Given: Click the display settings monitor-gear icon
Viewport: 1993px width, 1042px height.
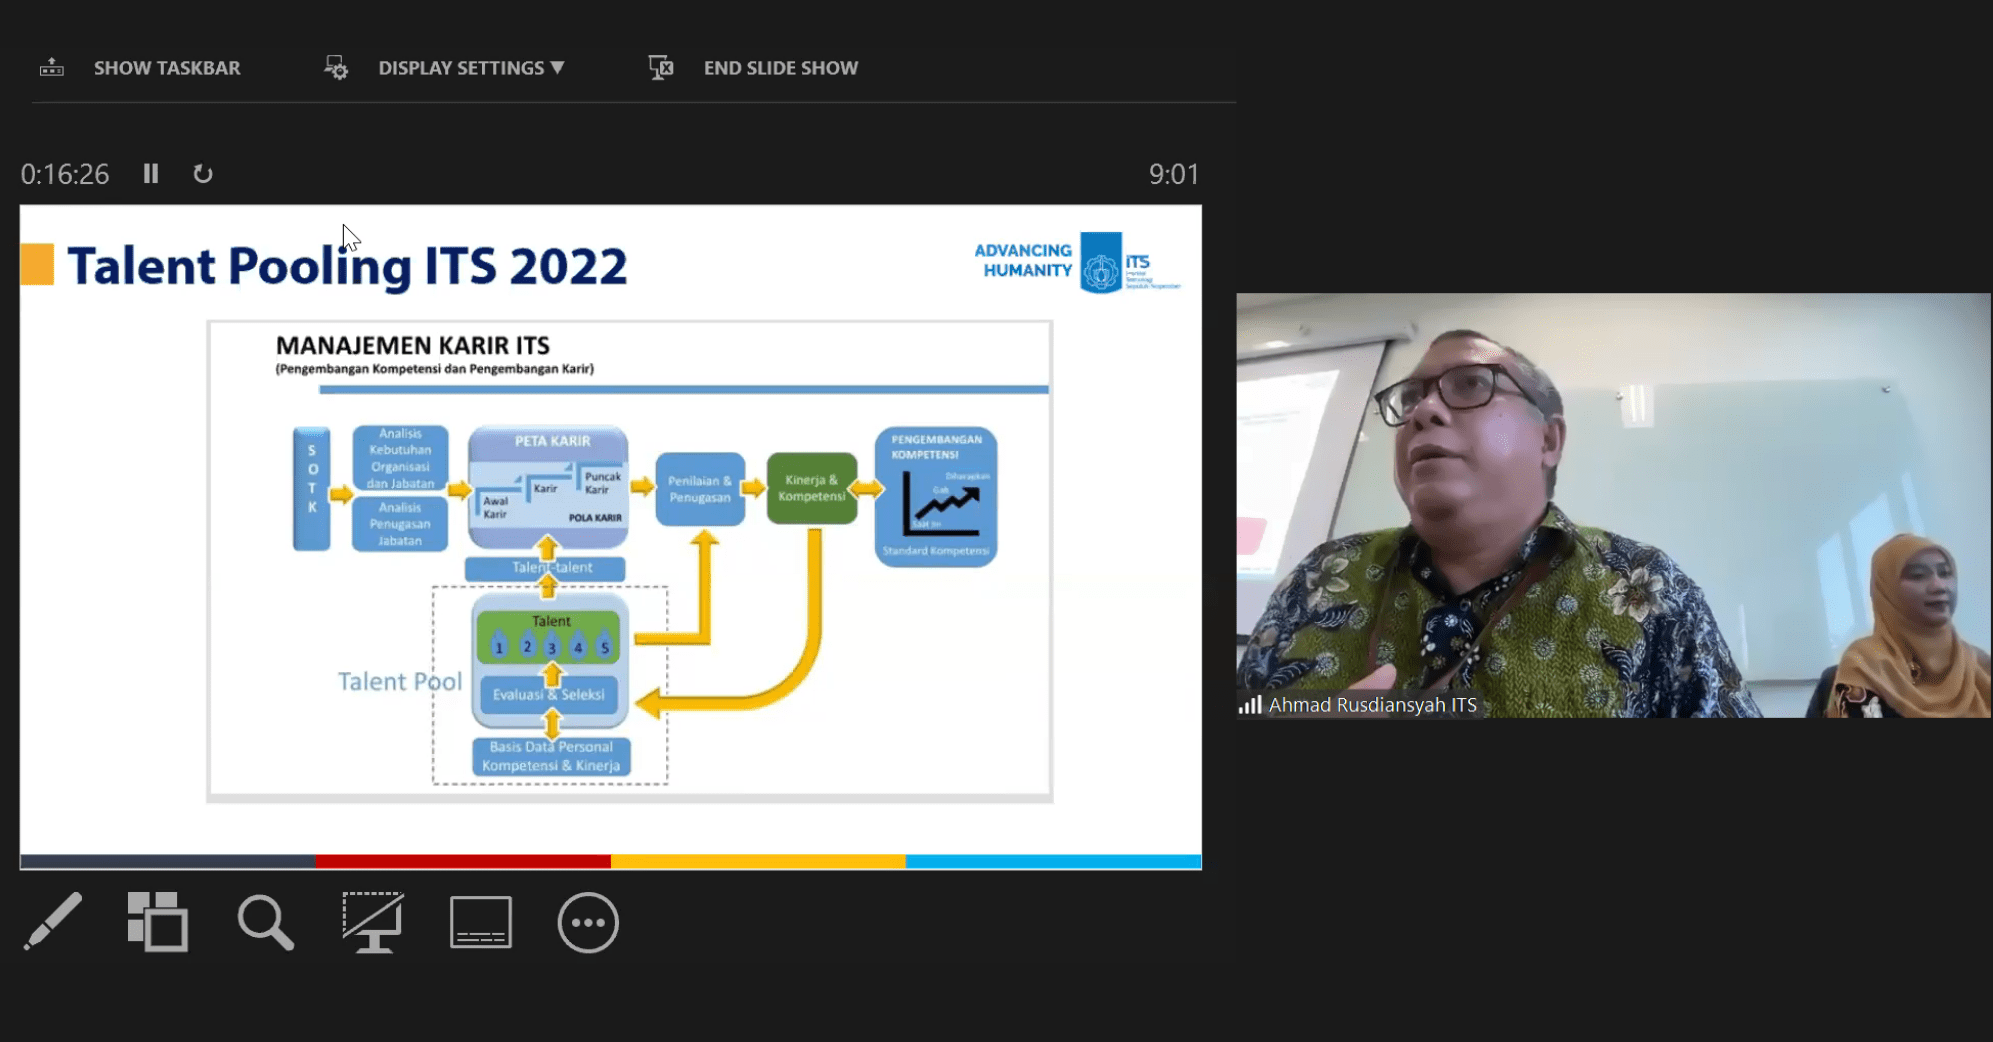Looking at the screenshot, I should pyautogui.click(x=336, y=68).
